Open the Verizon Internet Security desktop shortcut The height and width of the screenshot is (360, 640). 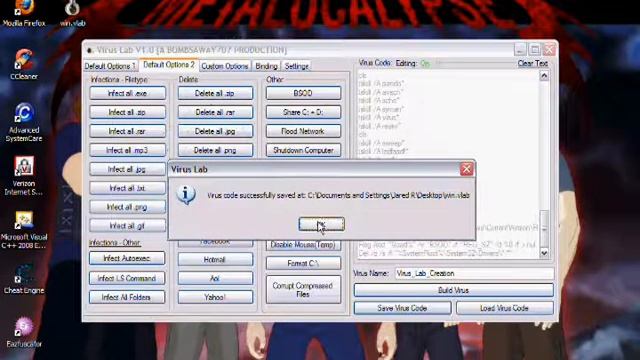click(24, 176)
